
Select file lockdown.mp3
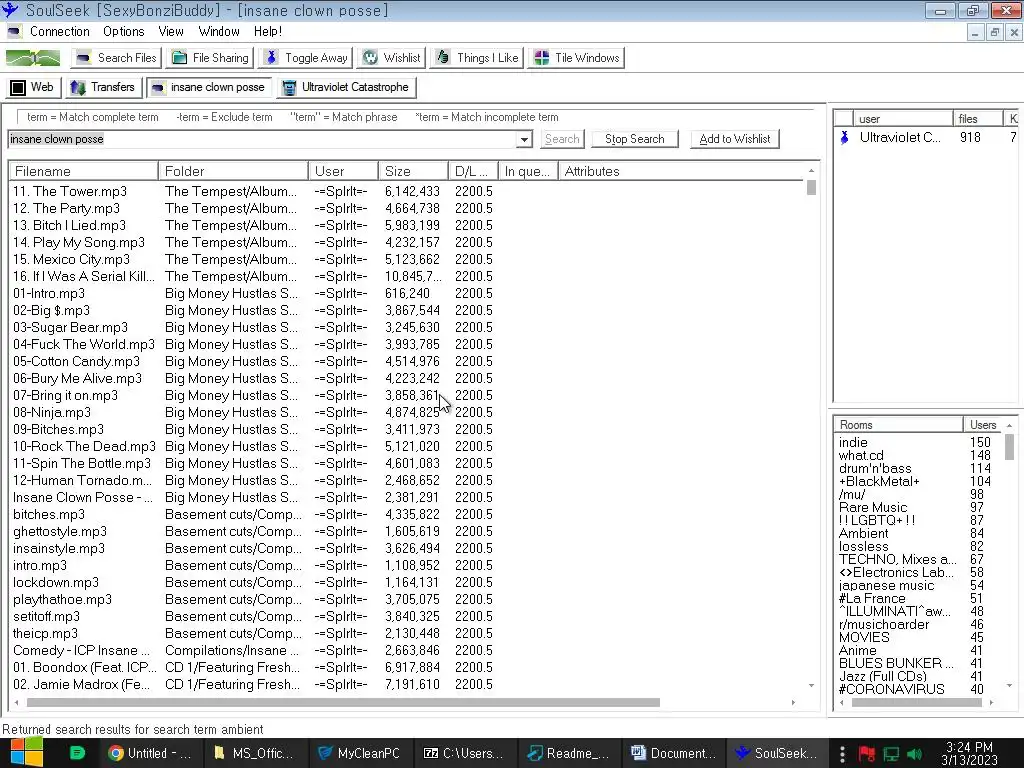(56, 582)
